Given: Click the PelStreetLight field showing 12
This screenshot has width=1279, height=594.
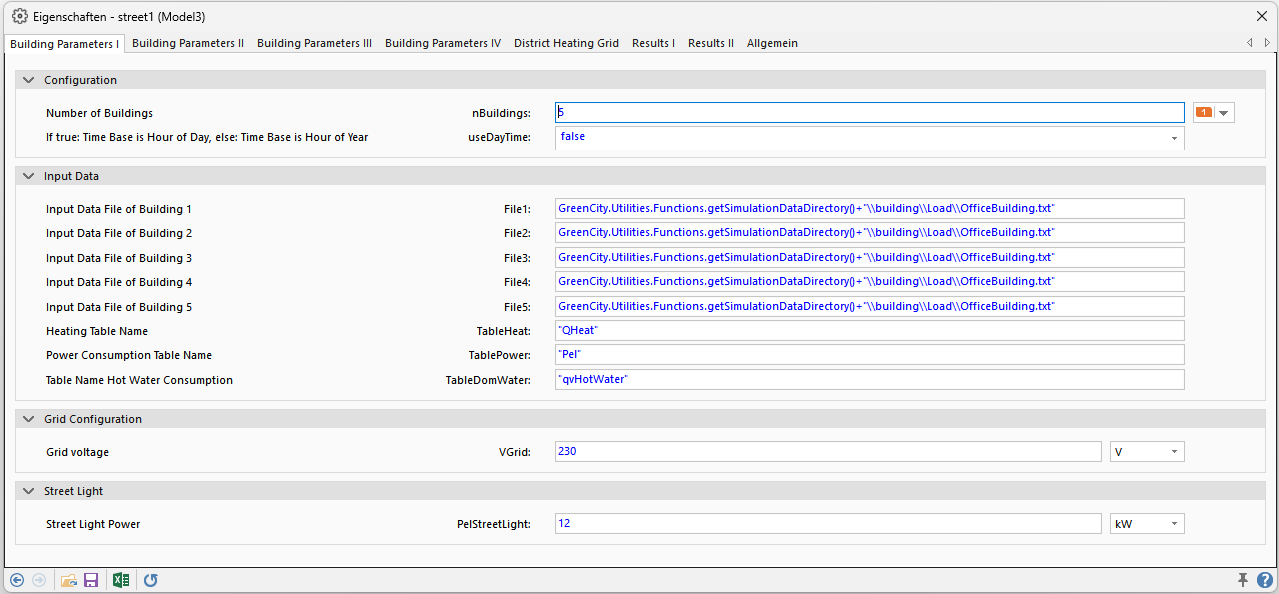Looking at the screenshot, I should pos(828,523).
